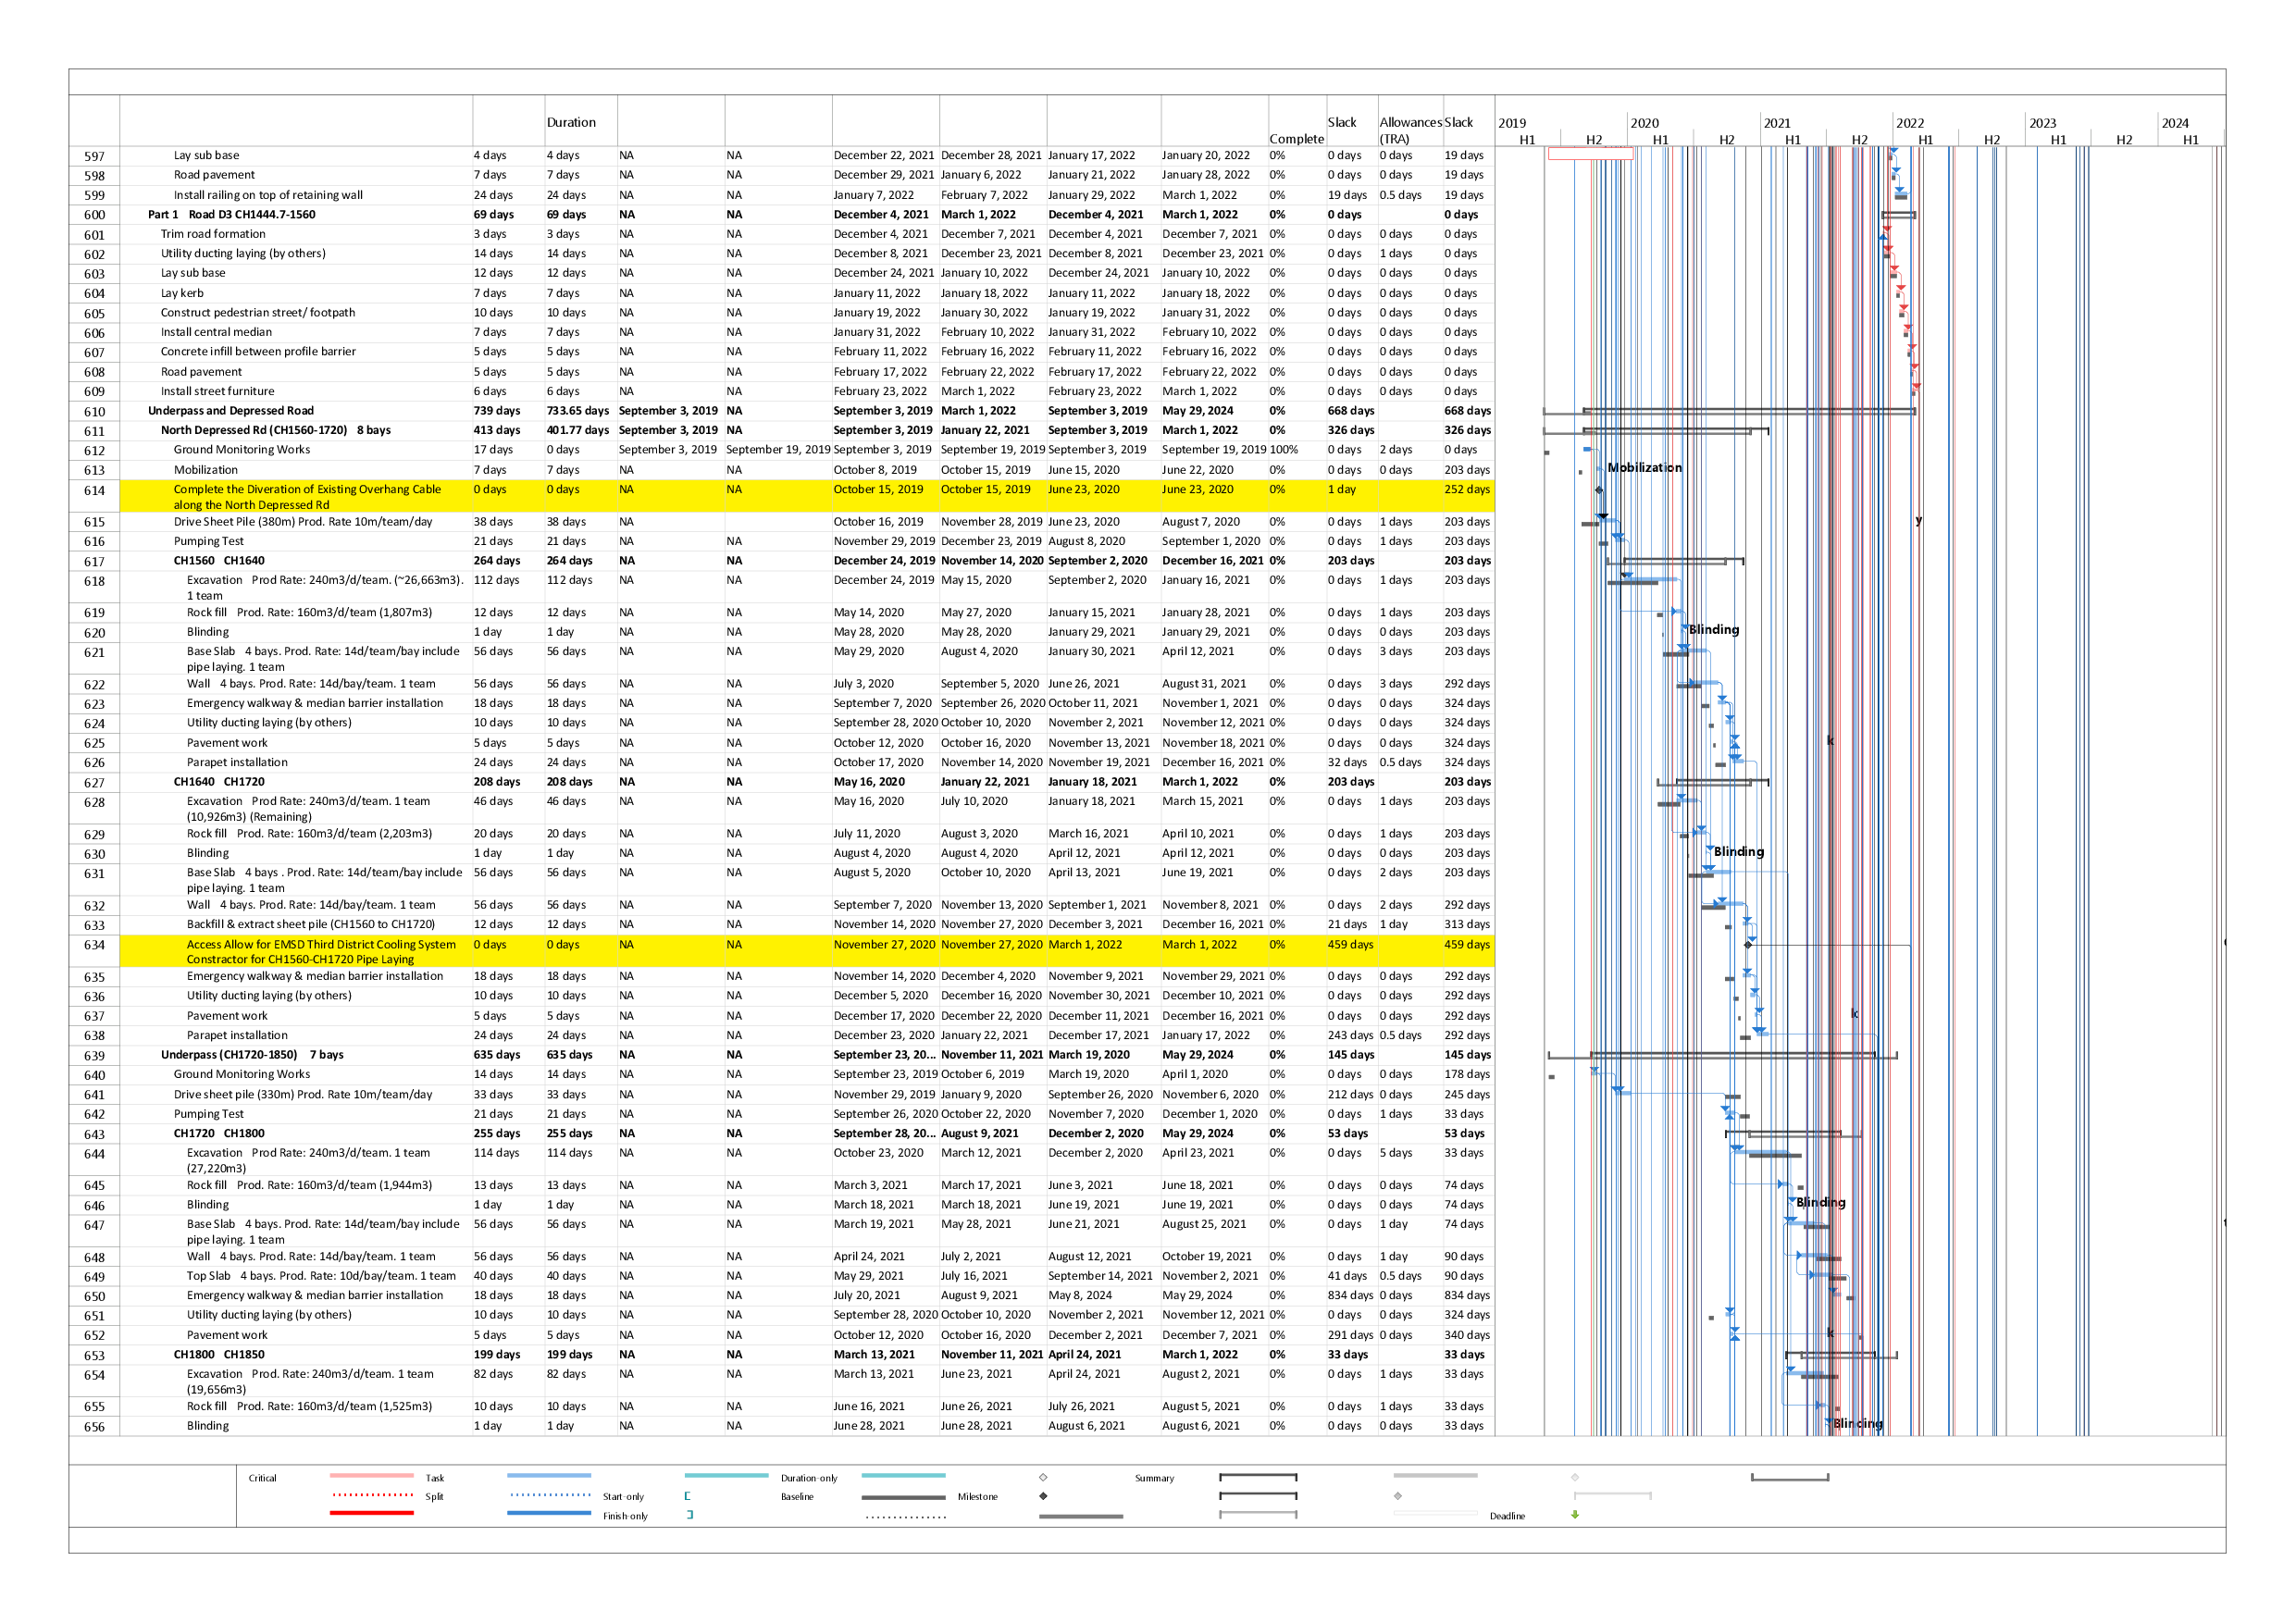
Task: Click 'Start-only' legend label
Action: click(623, 1498)
